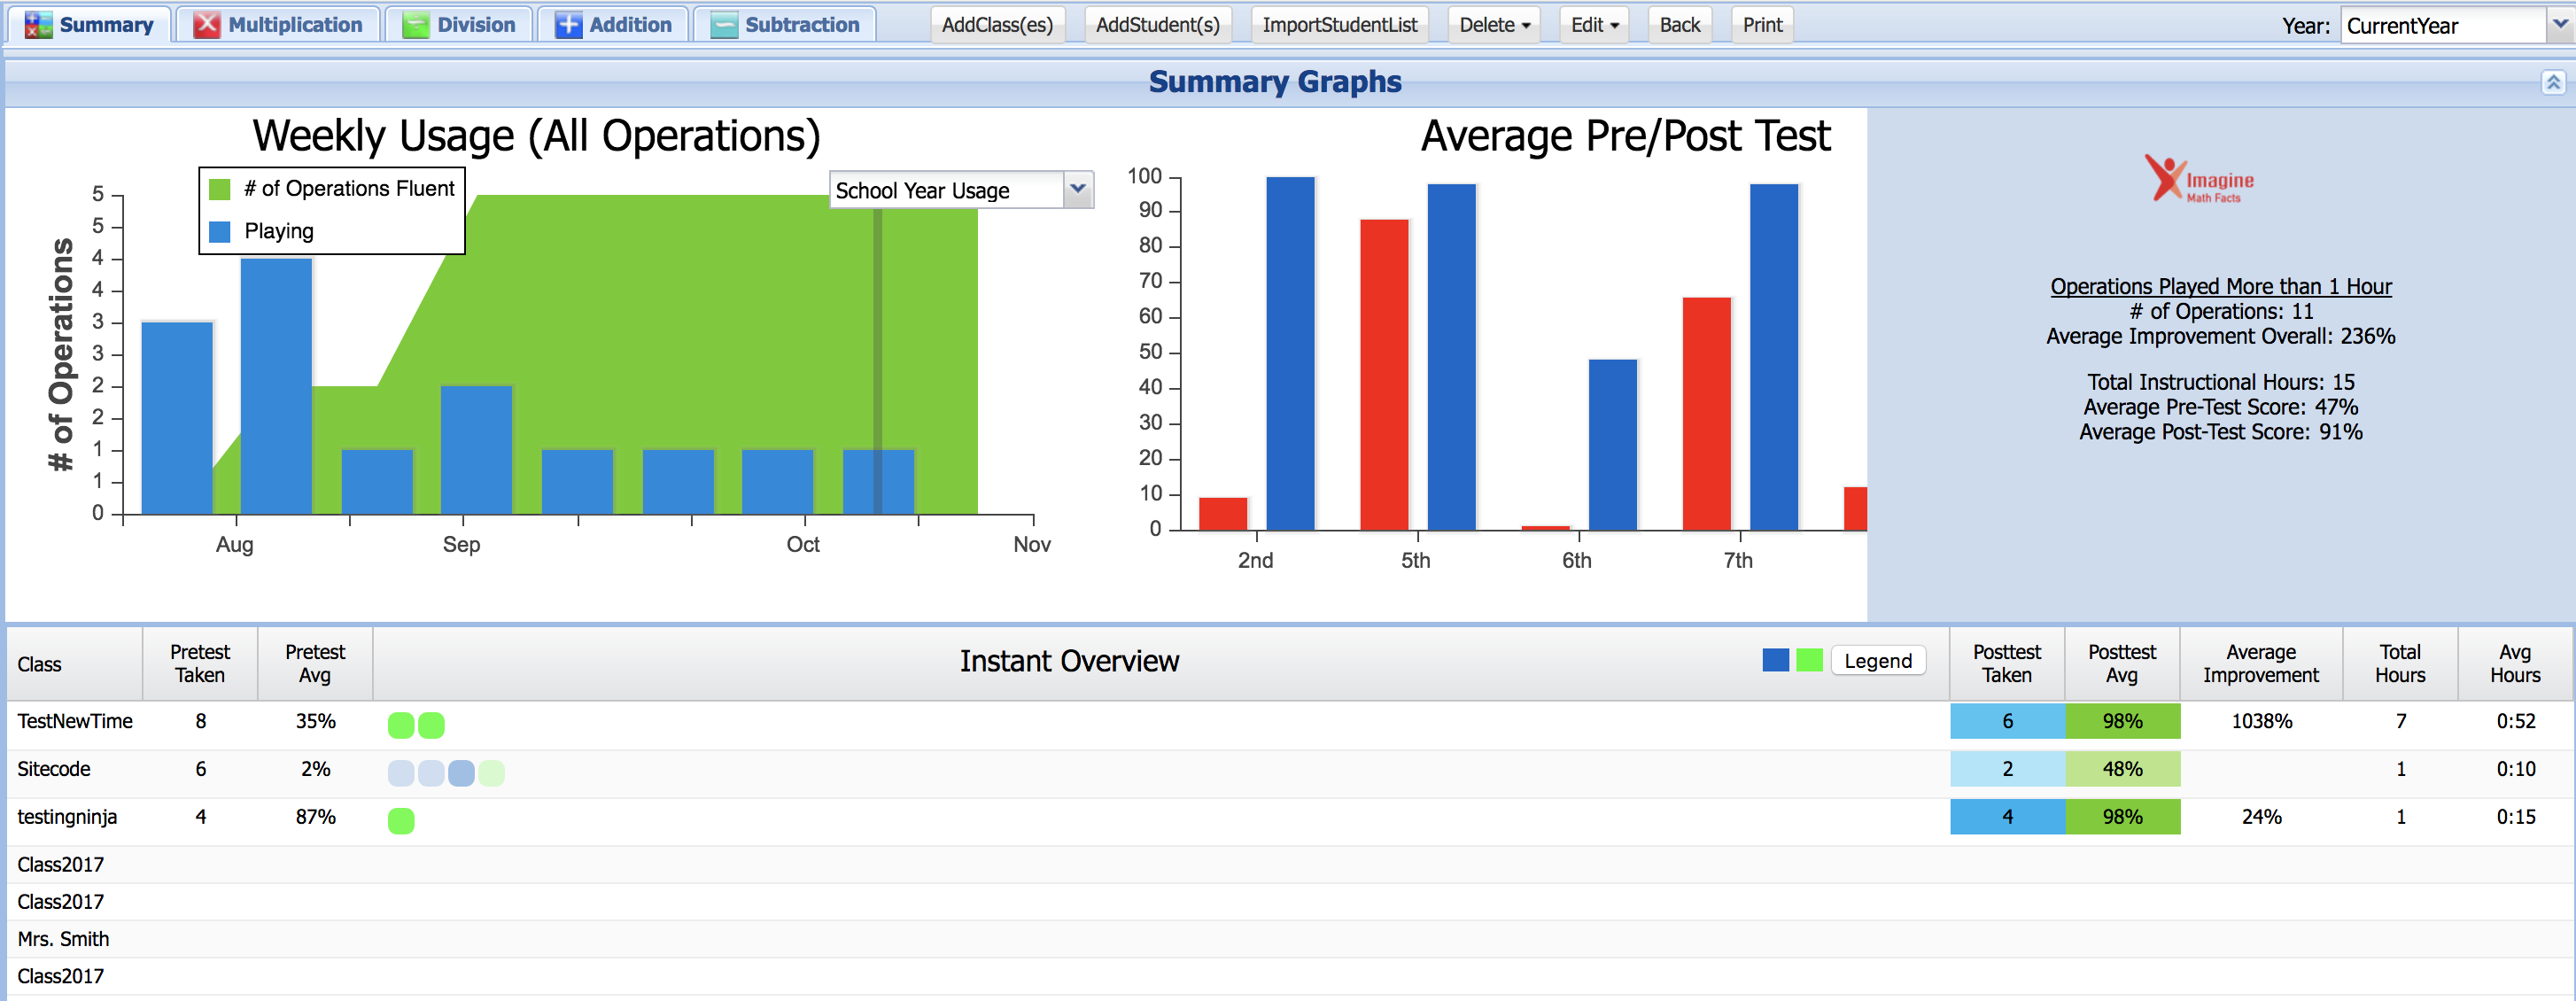Click the AddClass(es) button

tap(997, 25)
